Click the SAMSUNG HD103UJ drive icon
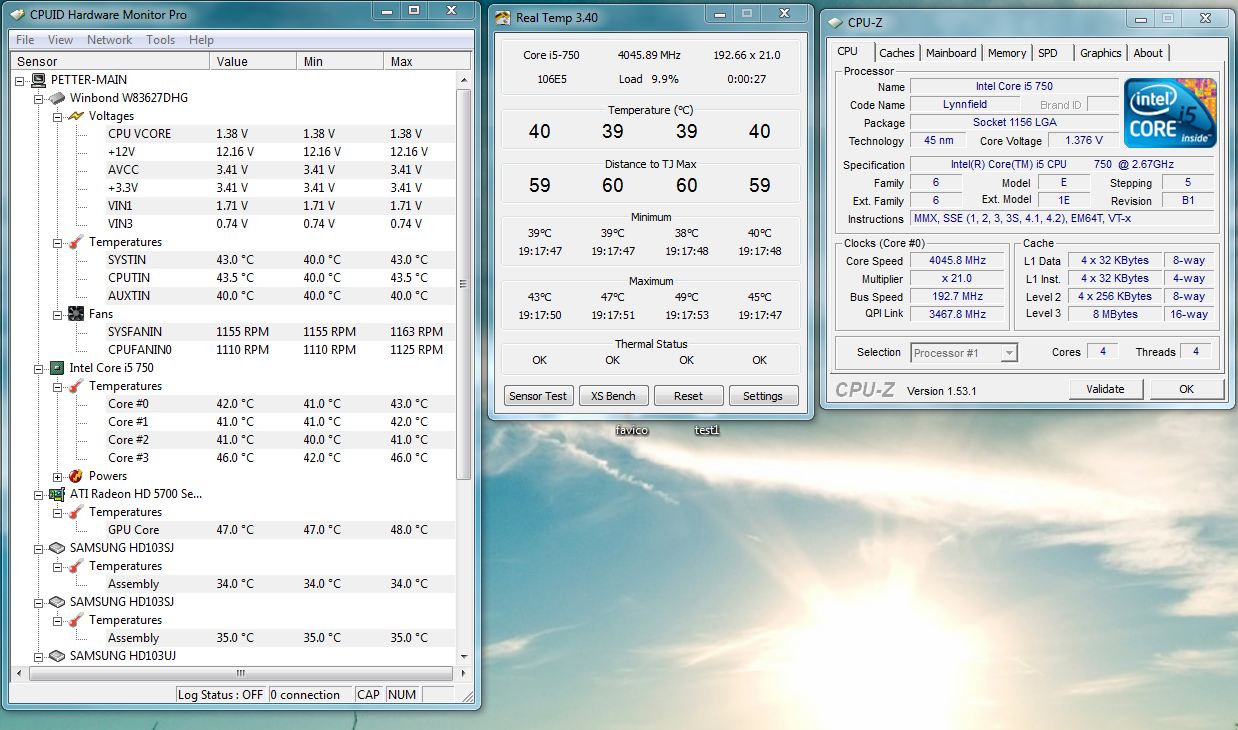The width and height of the screenshot is (1238, 730). pos(57,656)
